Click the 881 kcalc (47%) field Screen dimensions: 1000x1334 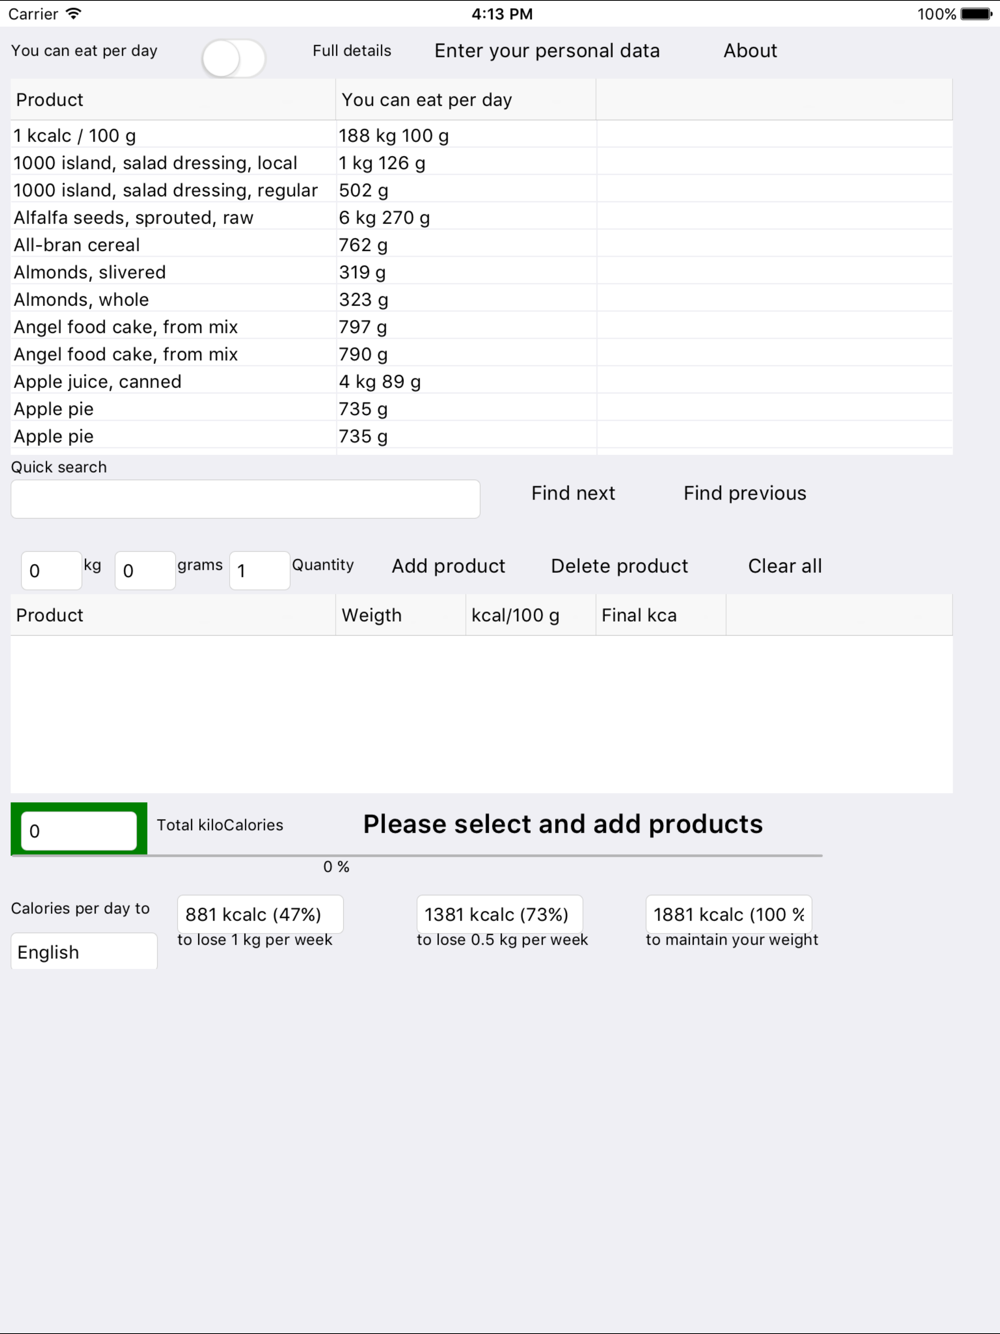click(260, 914)
